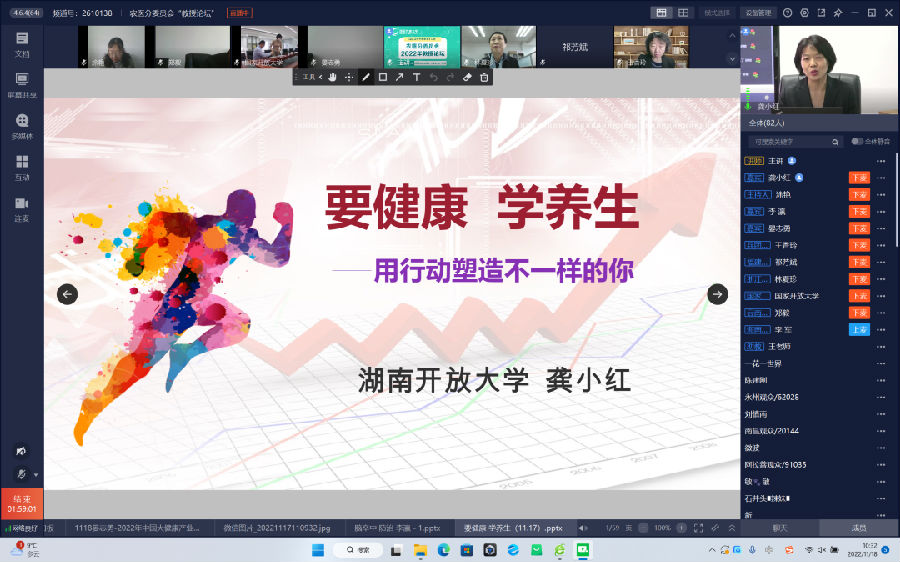Toggle the 全体静音 mute-all switch

857,141
